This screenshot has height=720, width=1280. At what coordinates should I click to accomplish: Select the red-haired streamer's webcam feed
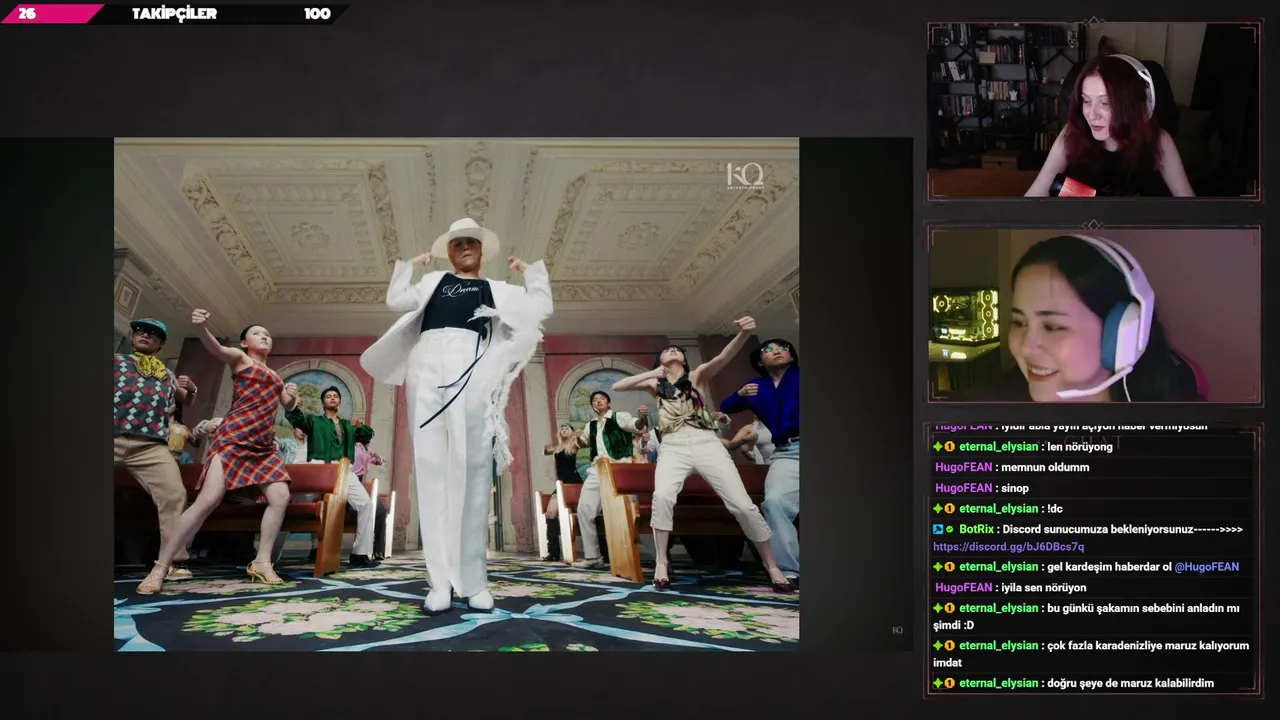tap(1094, 111)
